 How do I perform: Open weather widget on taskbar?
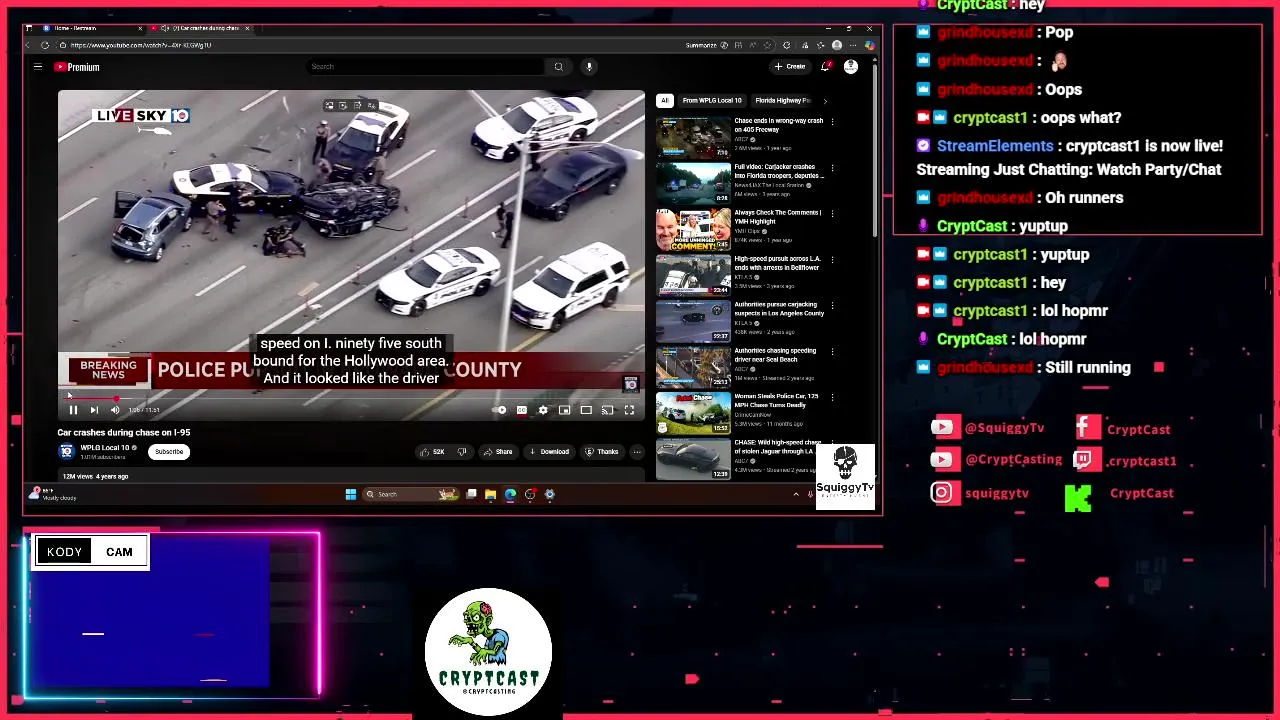52,494
